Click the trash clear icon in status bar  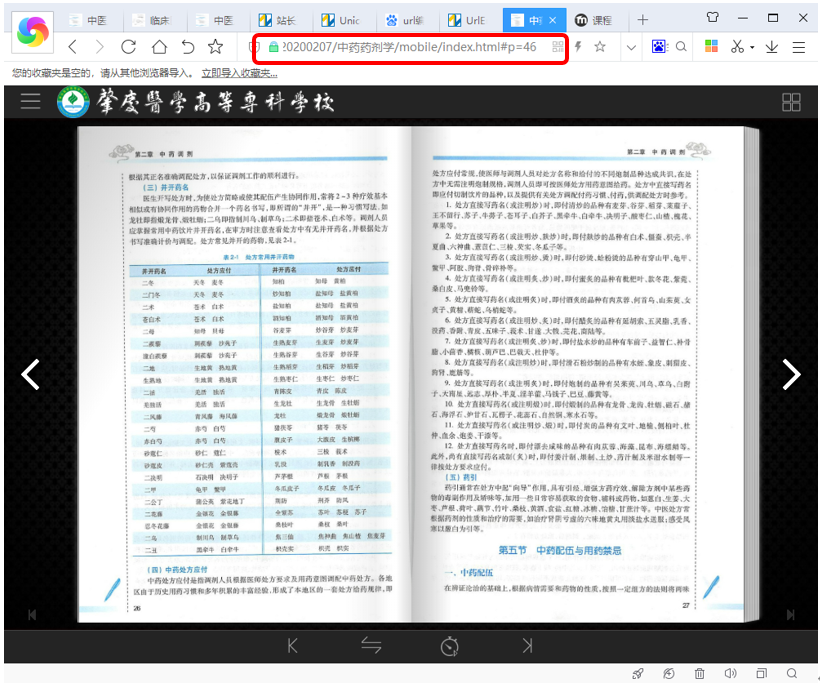[x=699, y=674]
